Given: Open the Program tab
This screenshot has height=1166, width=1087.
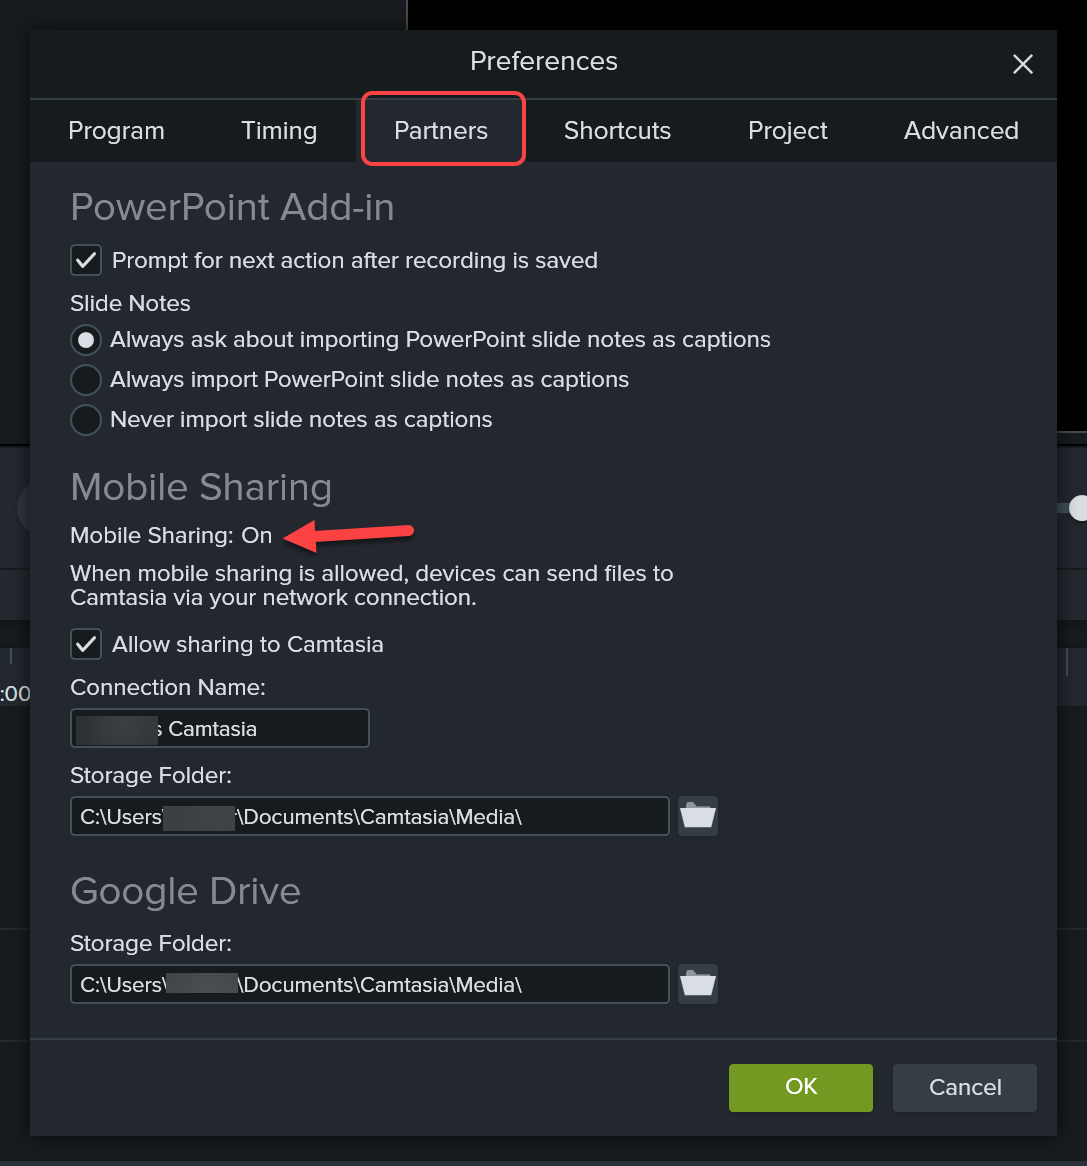Looking at the screenshot, I should (116, 131).
